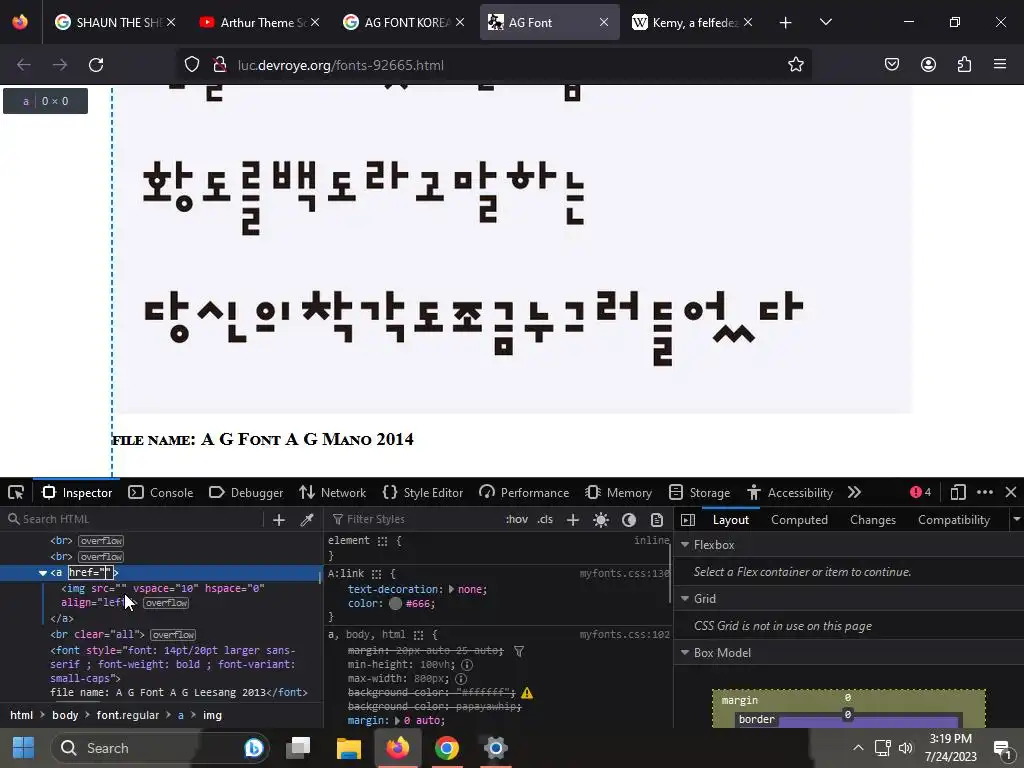Bookmark this page with the star
Screen dimensions: 1024x768
click(795, 65)
